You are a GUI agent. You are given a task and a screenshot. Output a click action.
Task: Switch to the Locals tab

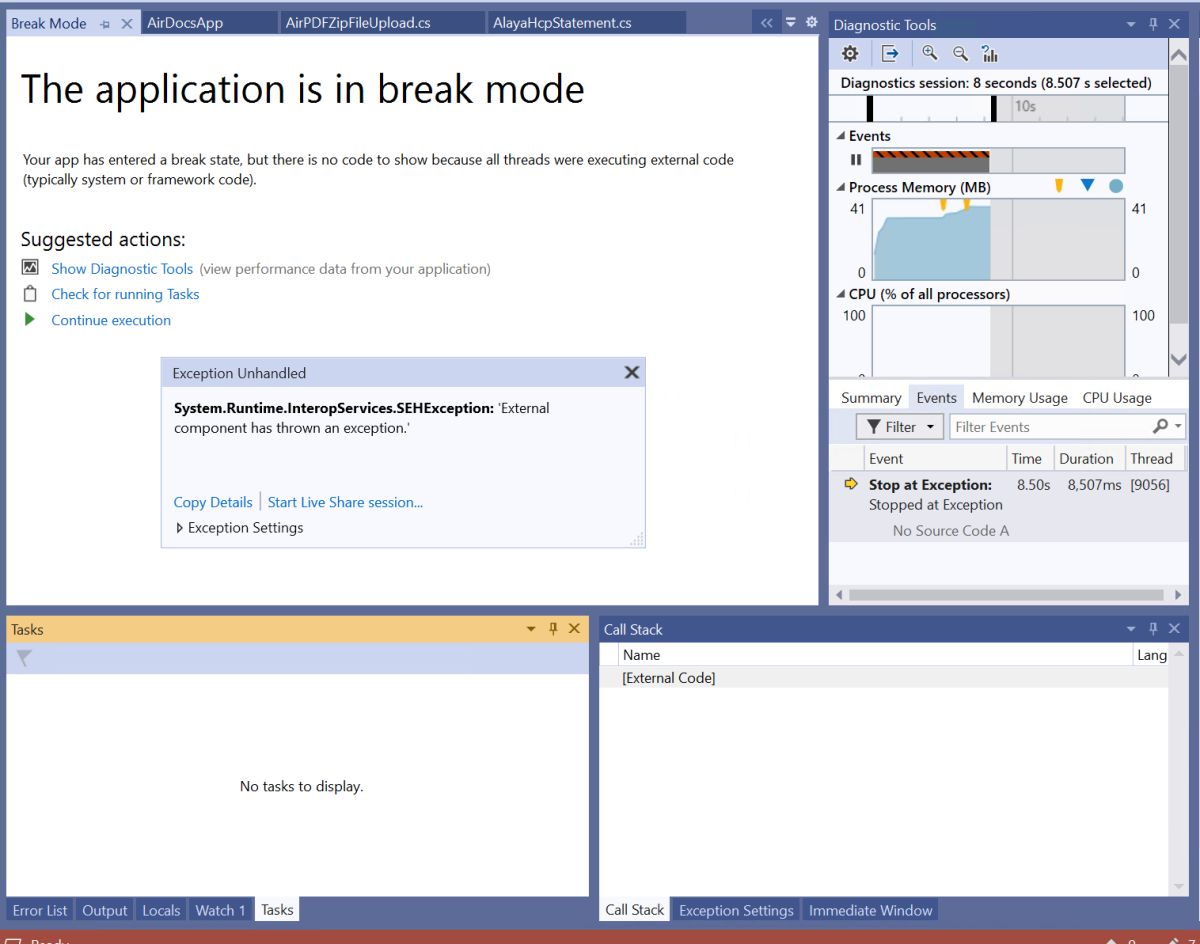coord(161,910)
